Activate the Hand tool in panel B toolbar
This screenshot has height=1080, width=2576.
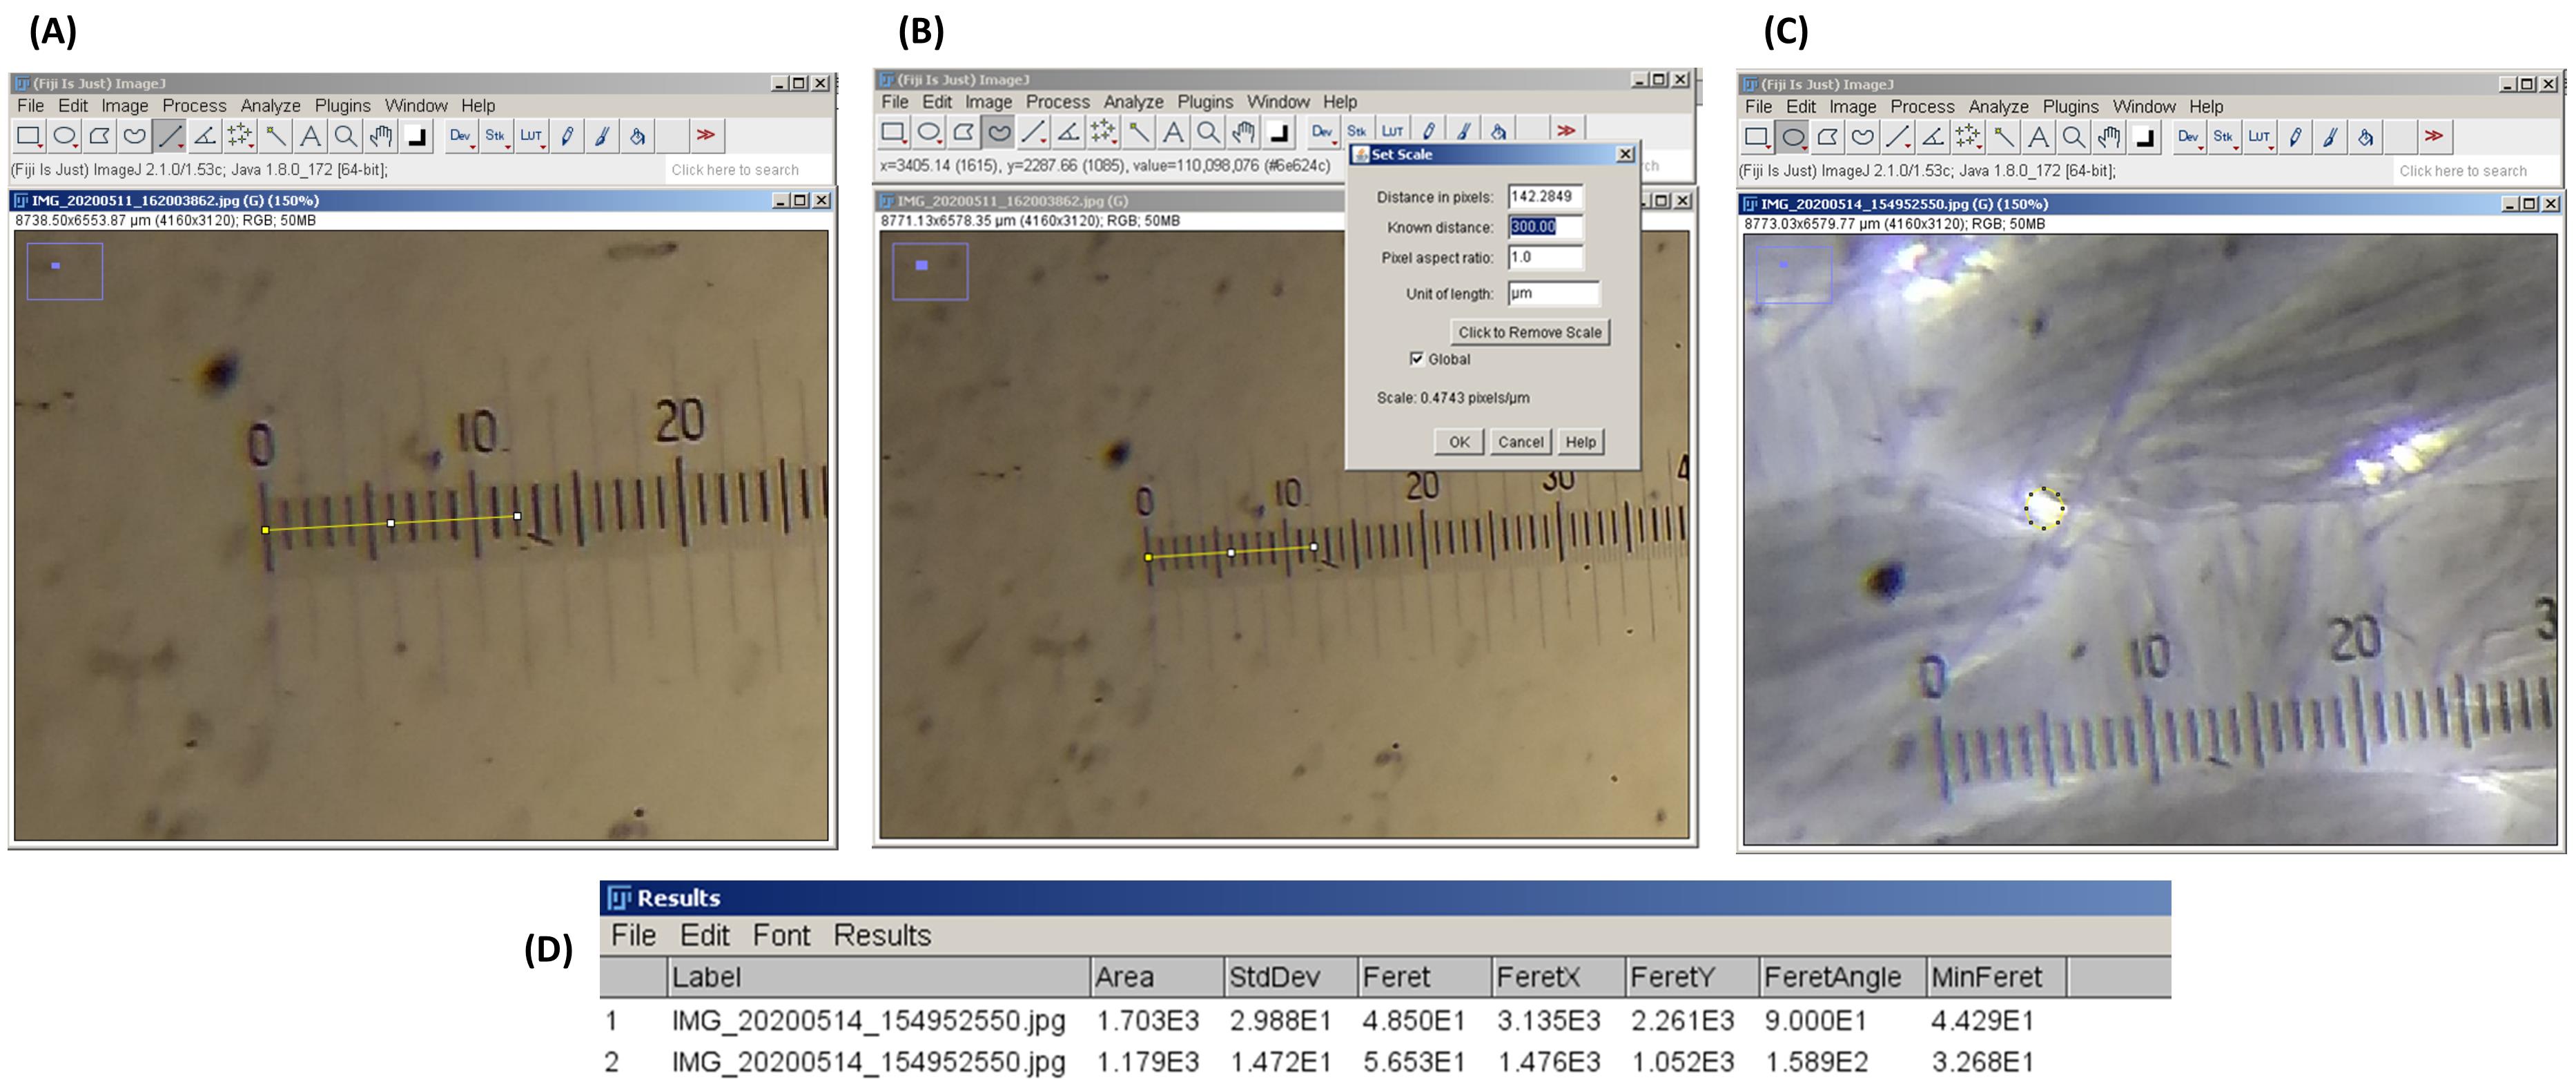click(x=1243, y=132)
